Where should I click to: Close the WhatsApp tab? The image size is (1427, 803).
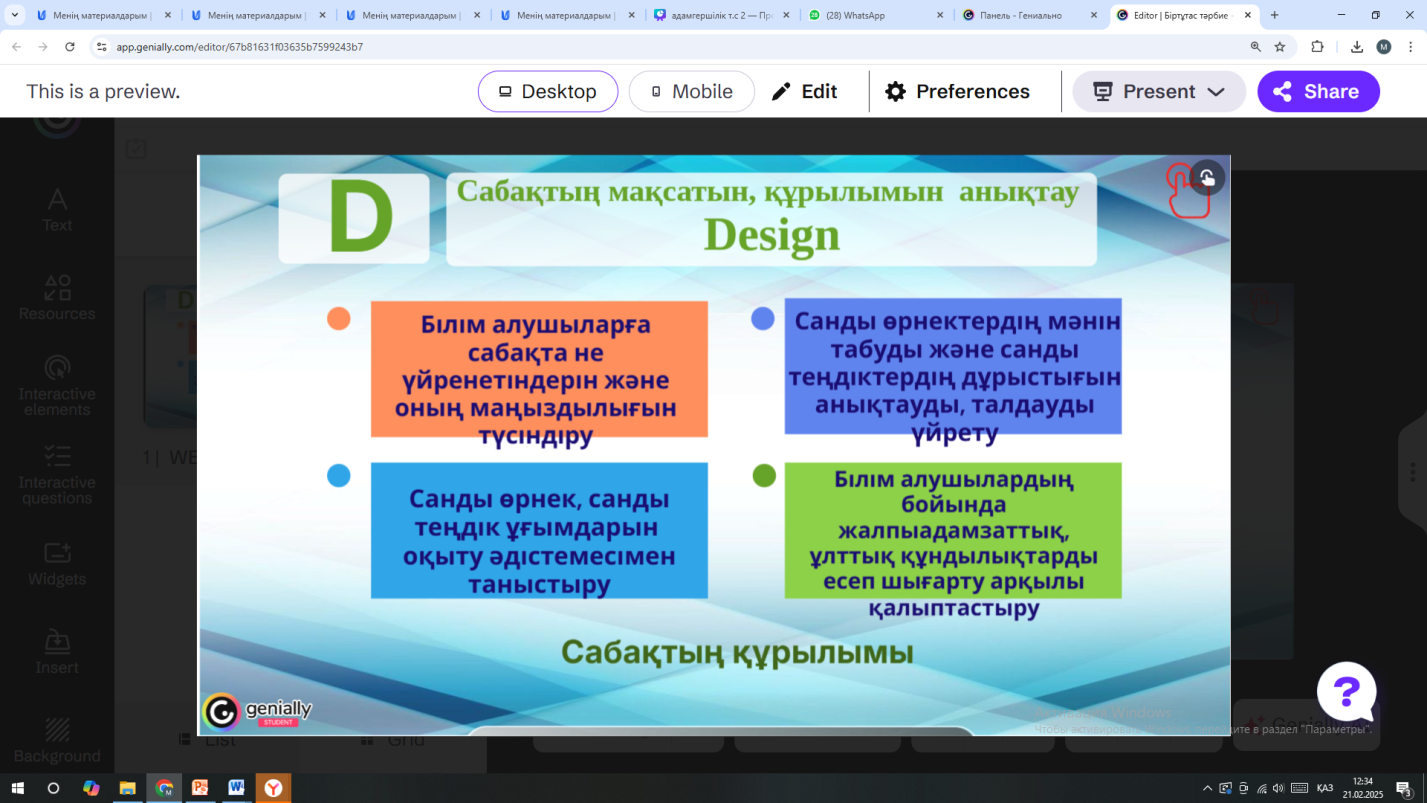click(x=940, y=15)
